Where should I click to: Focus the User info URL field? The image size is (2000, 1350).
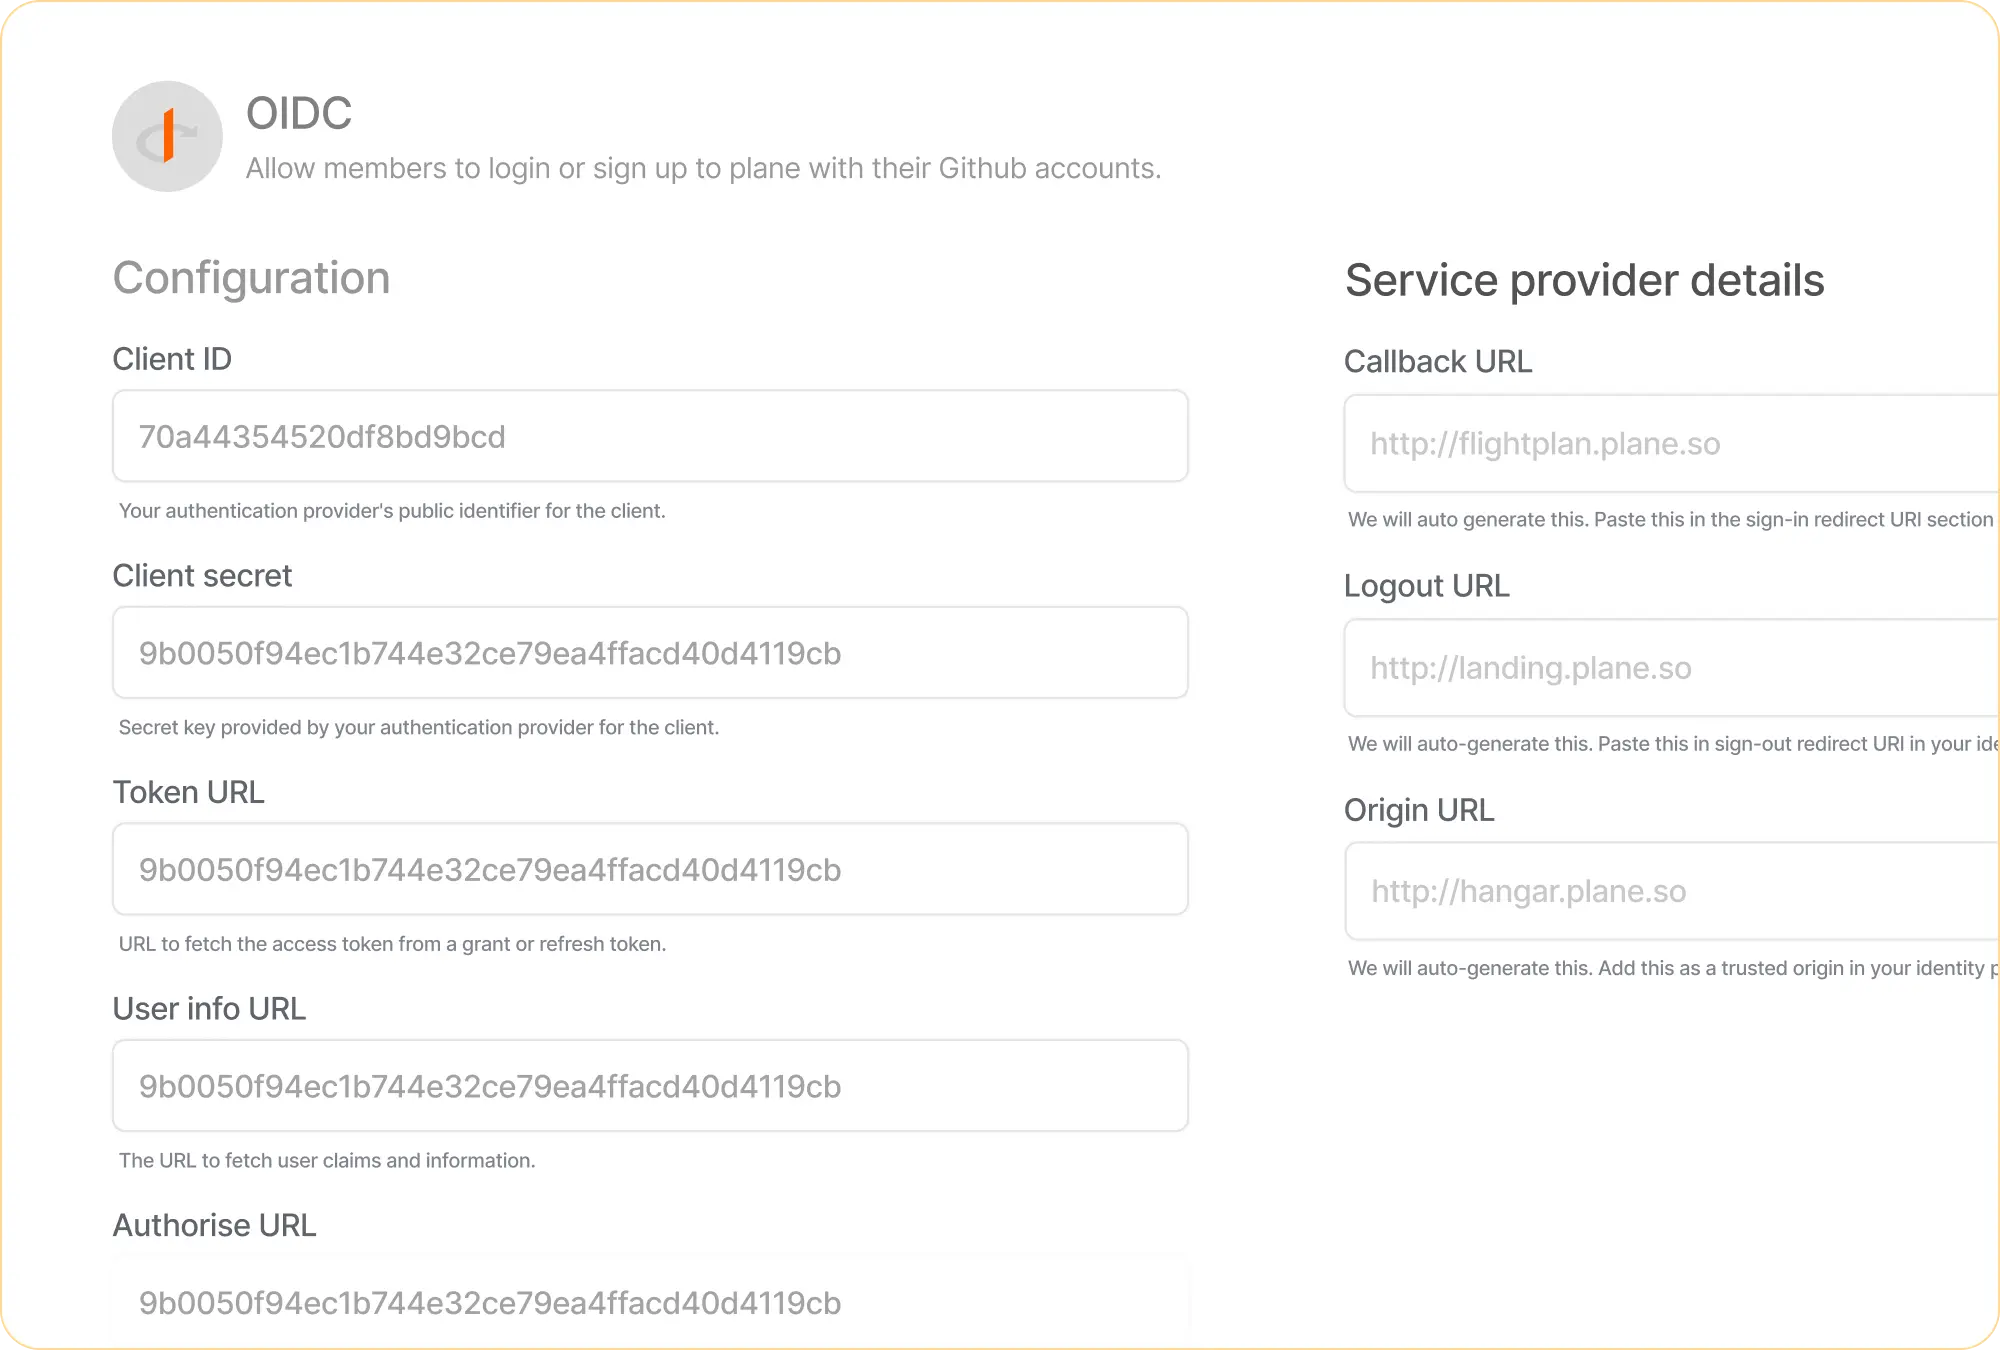[x=650, y=1086]
